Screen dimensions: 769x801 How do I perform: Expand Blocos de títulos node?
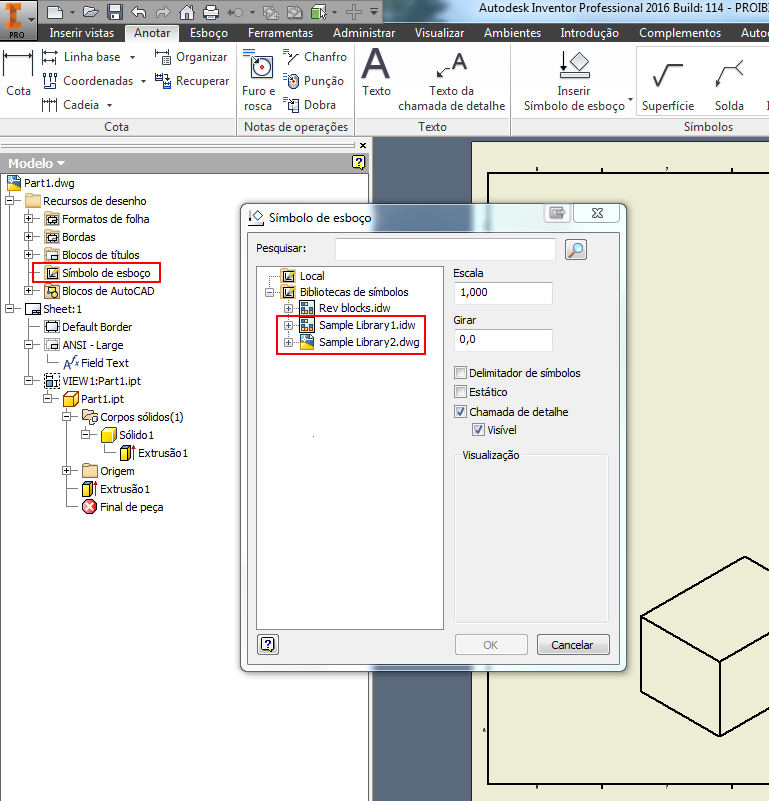[x=29, y=254]
